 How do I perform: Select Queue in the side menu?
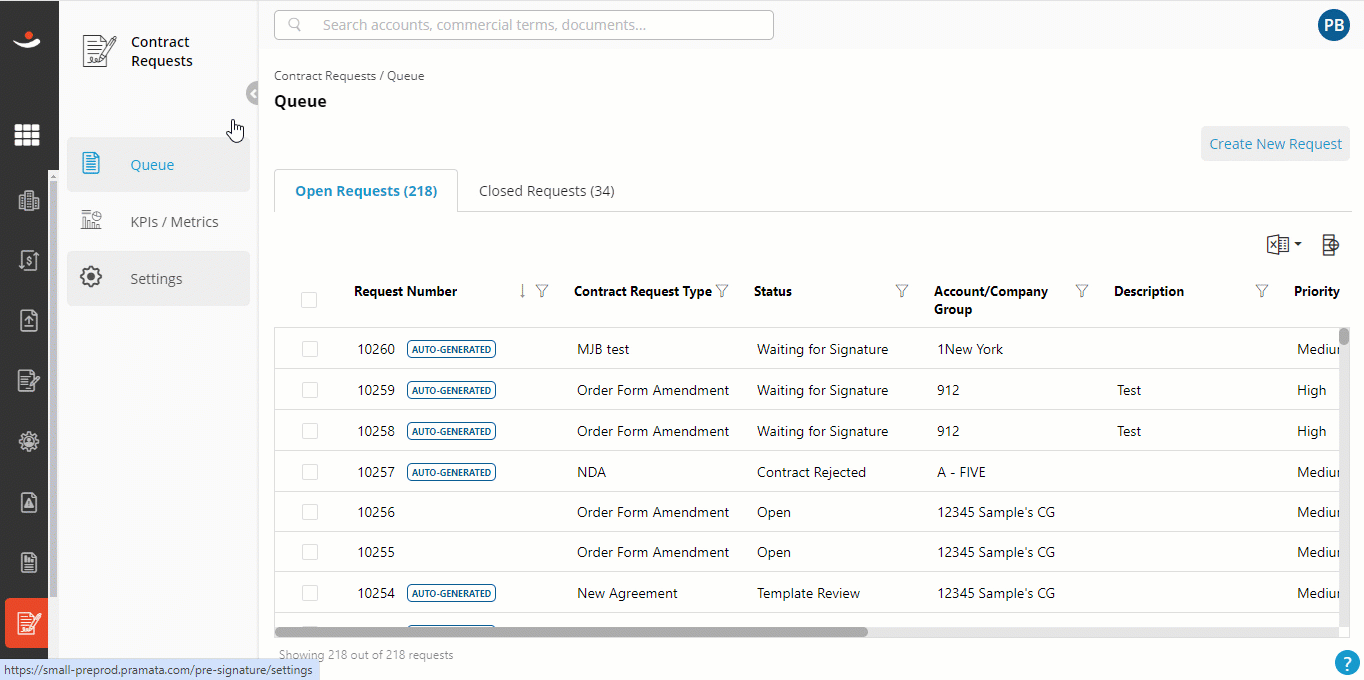pyautogui.click(x=158, y=164)
